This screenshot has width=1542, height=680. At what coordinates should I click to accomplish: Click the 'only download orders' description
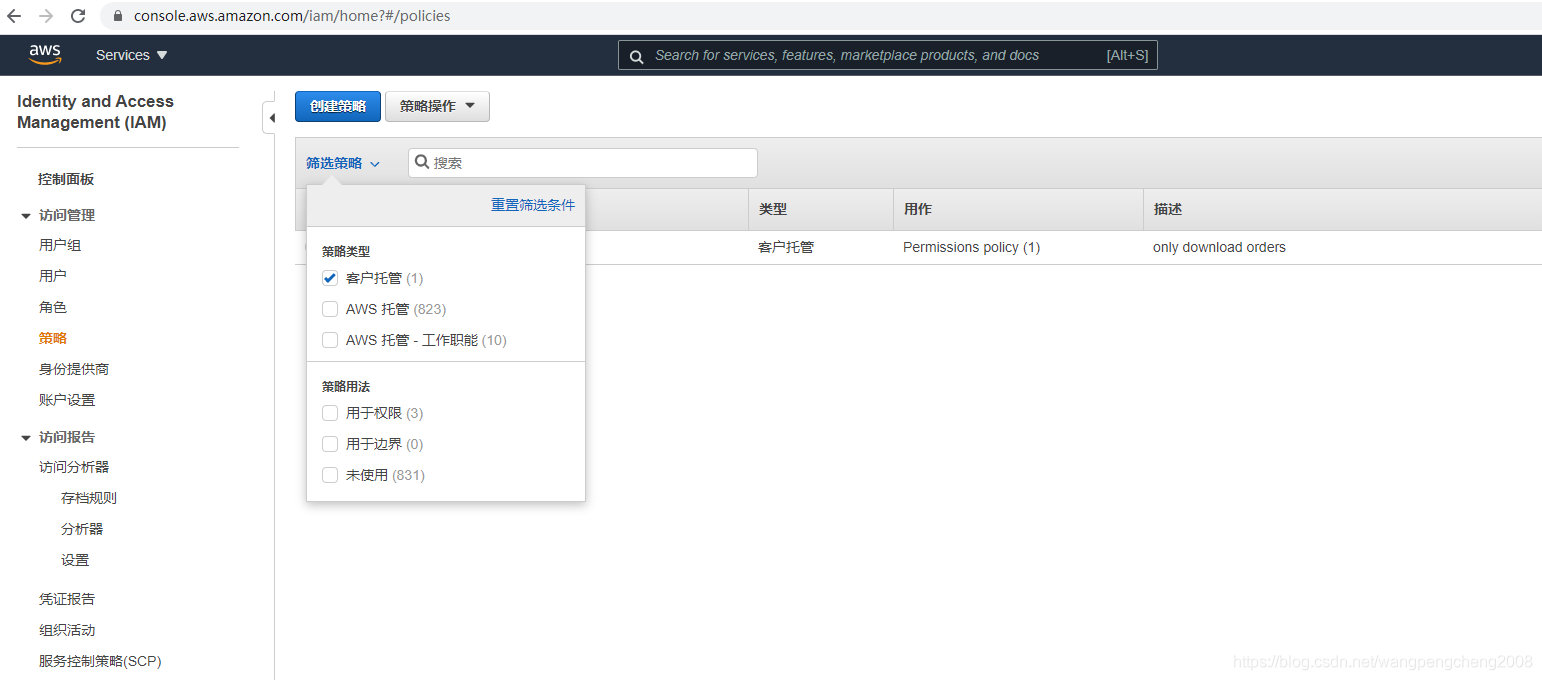point(1219,247)
